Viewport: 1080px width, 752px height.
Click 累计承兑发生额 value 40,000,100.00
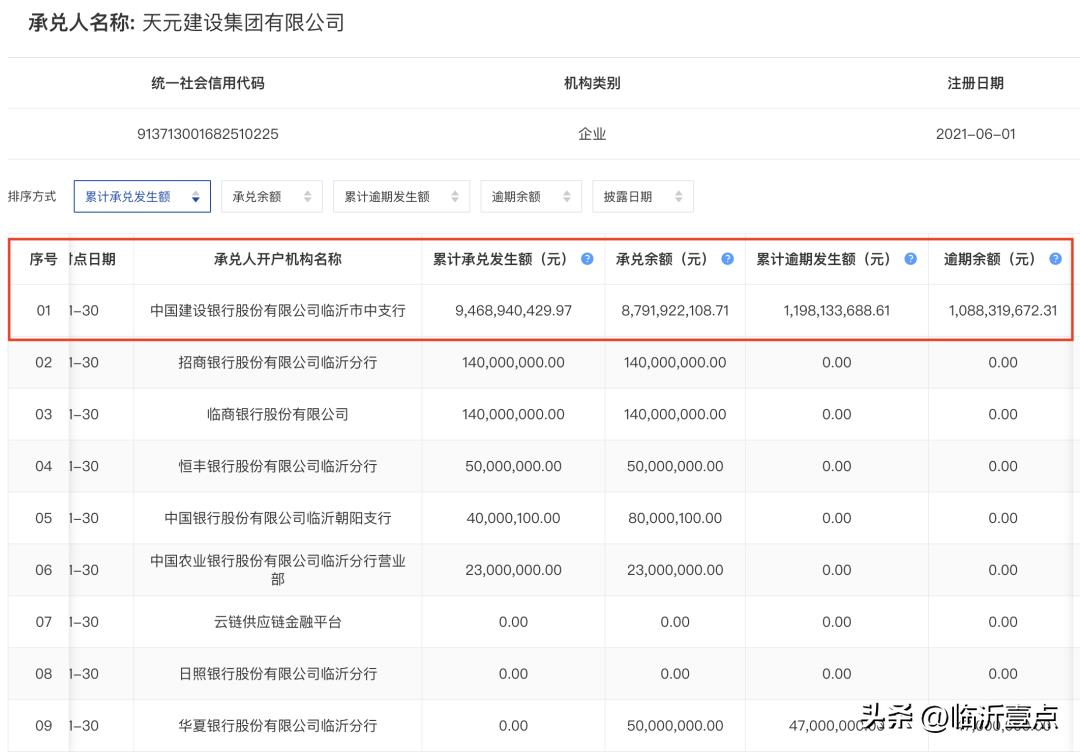point(513,518)
